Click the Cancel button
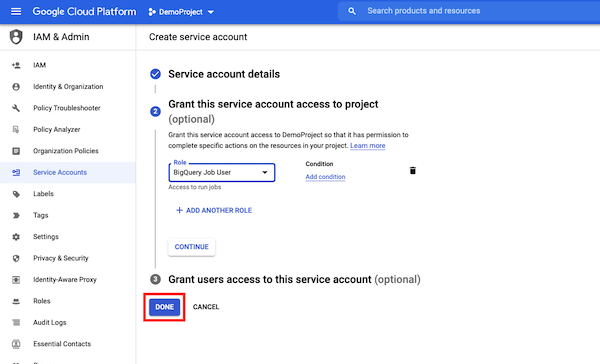600x364 pixels. 206,307
